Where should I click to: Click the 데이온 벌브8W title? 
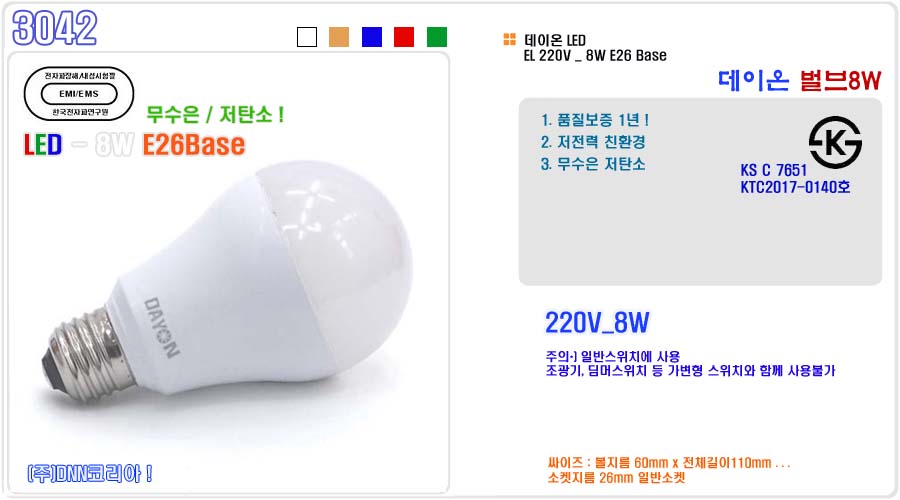click(x=800, y=80)
